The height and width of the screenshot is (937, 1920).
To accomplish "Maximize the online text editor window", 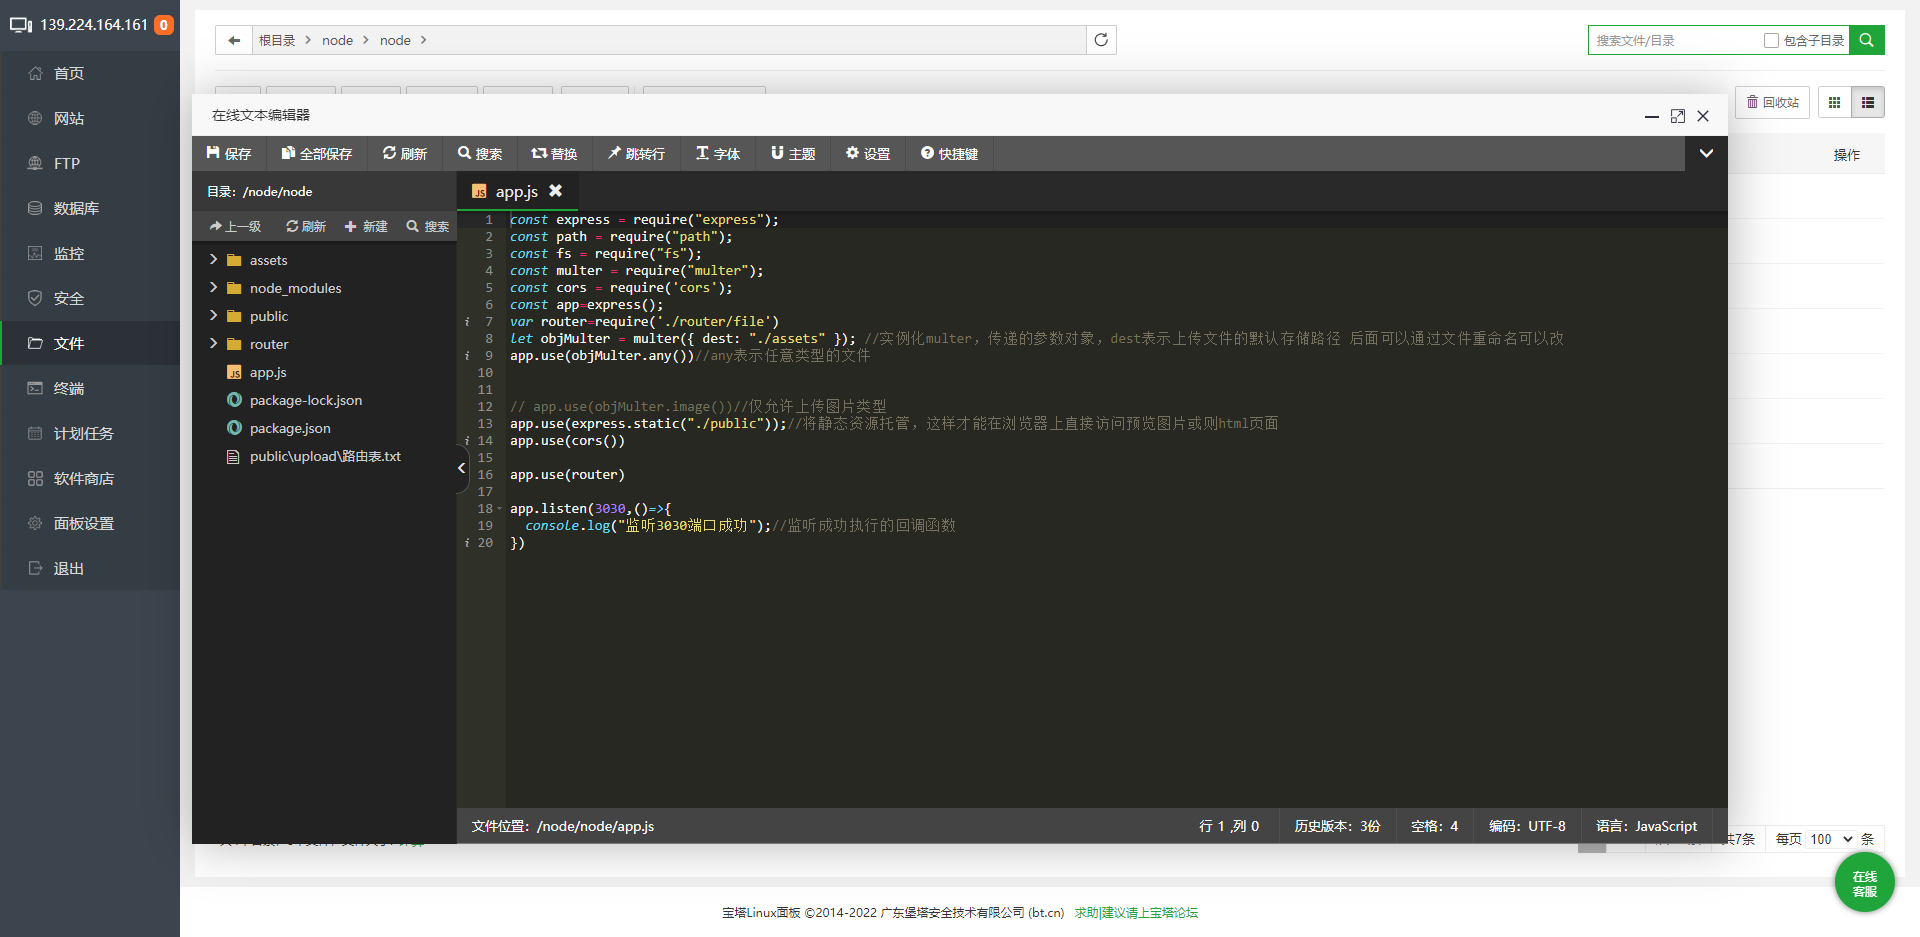I will 1678,116.
